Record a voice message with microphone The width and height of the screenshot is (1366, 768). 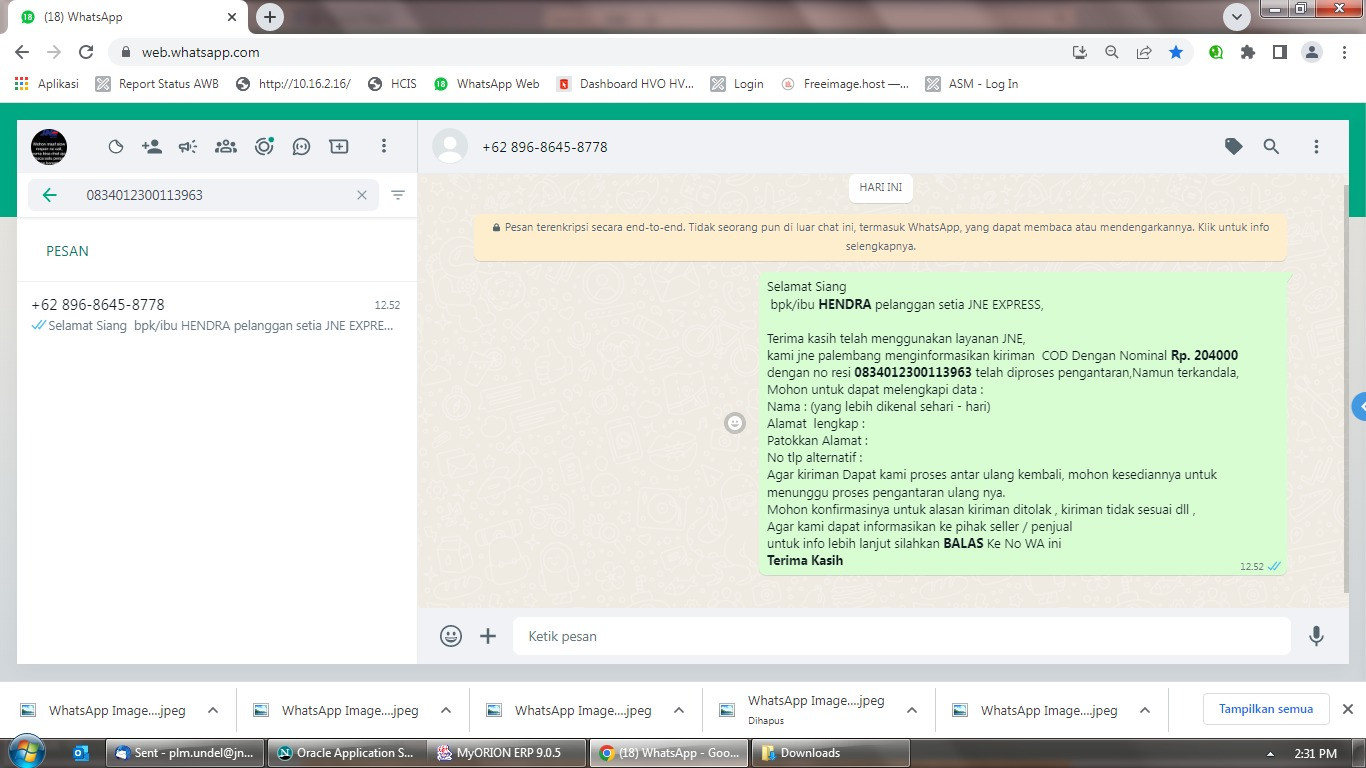[1316, 636]
